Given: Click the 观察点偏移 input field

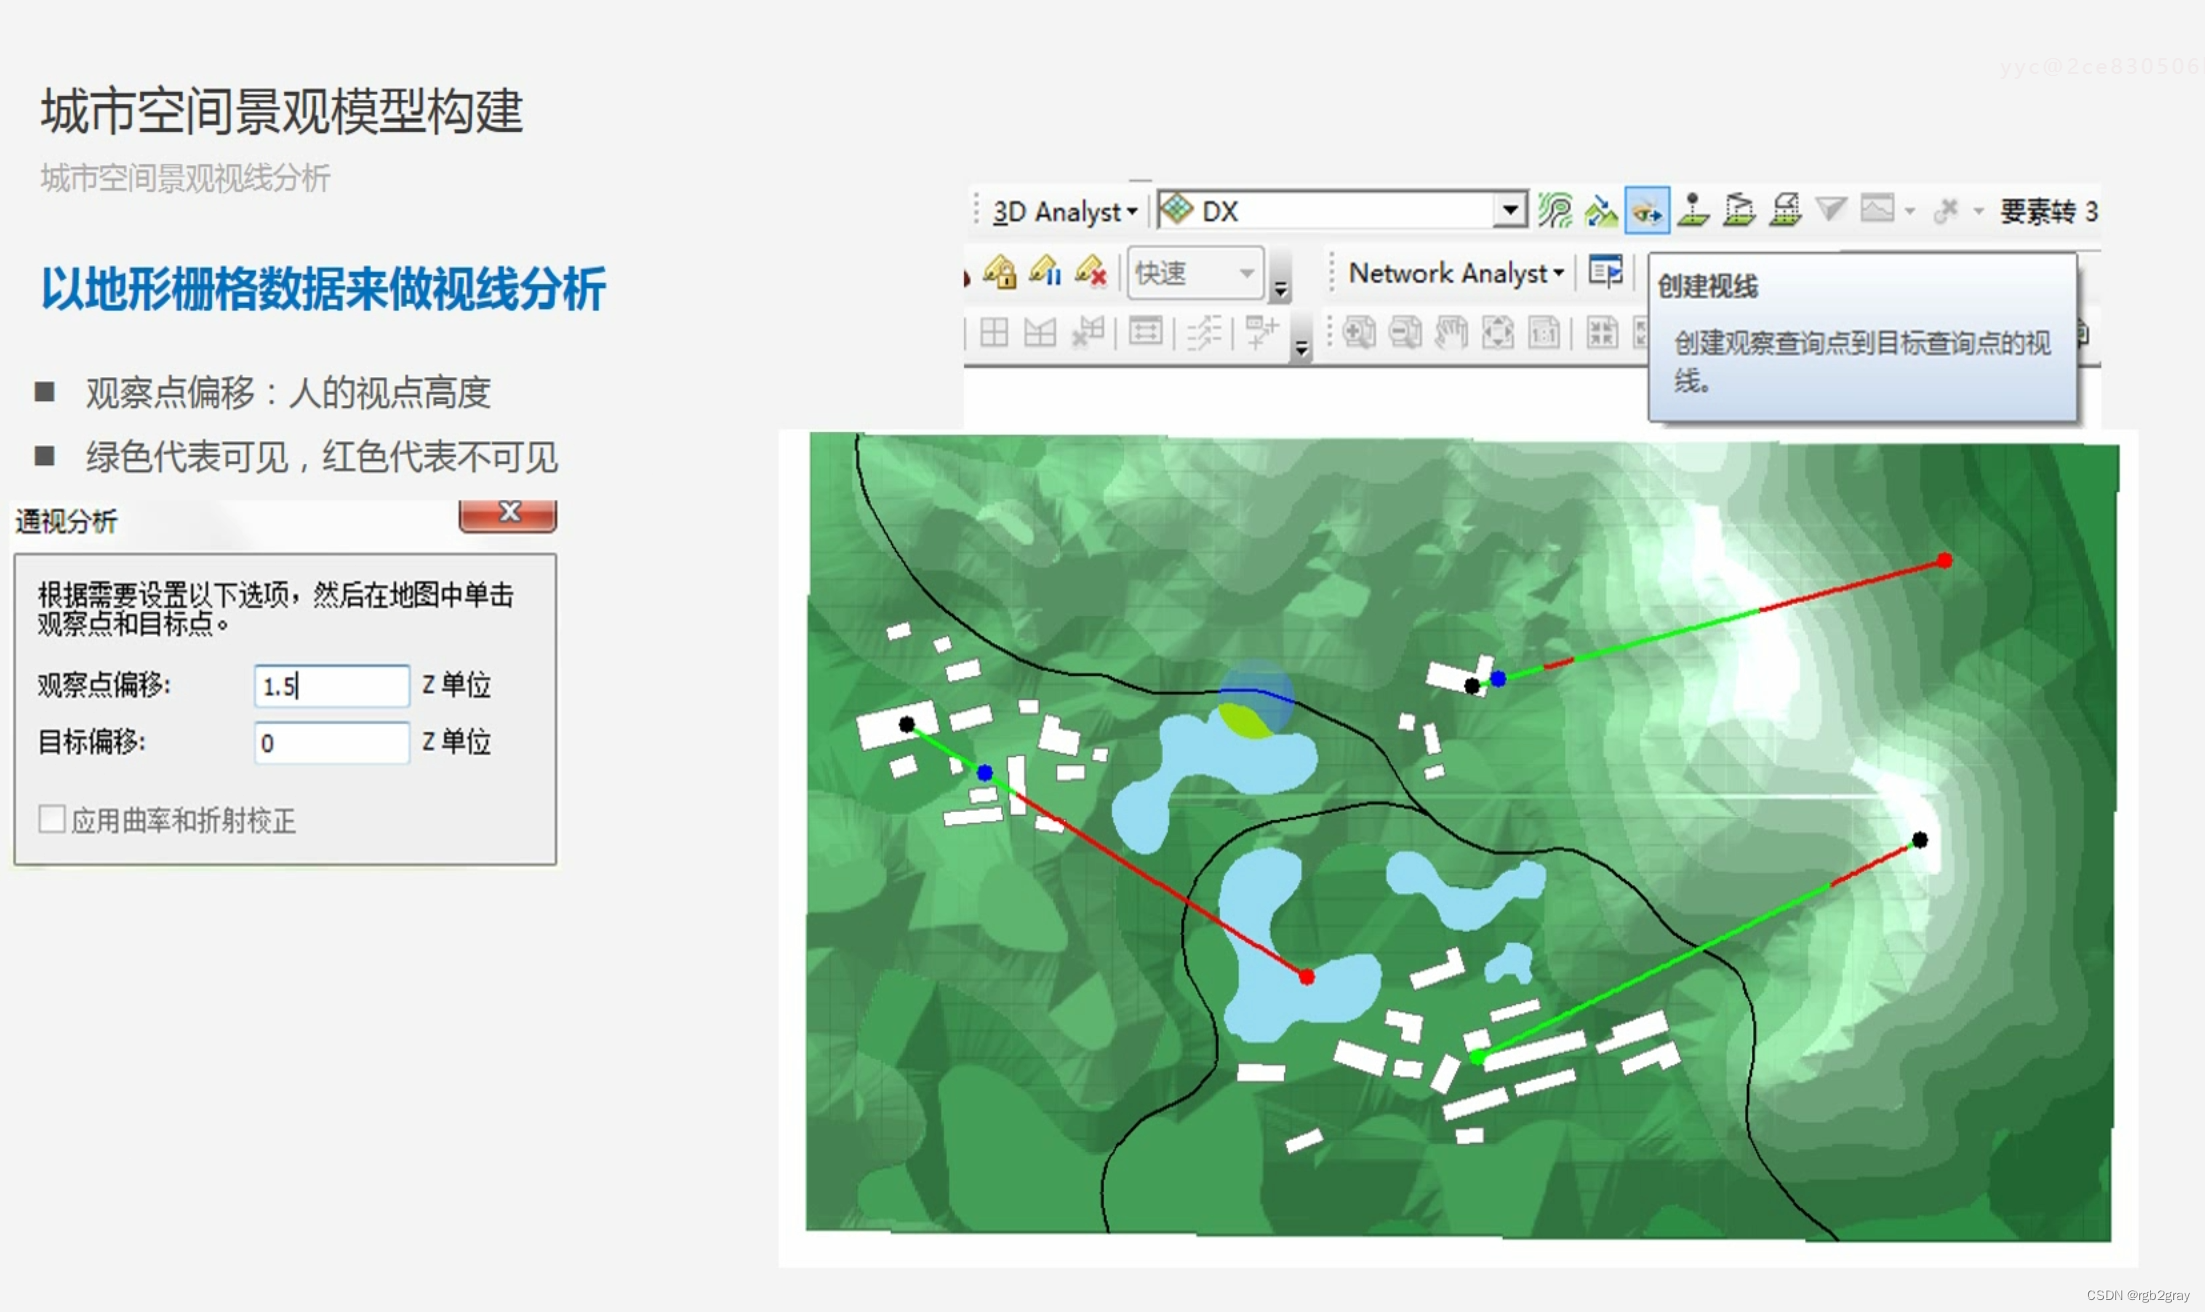Looking at the screenshot, I should coord(331,686).
